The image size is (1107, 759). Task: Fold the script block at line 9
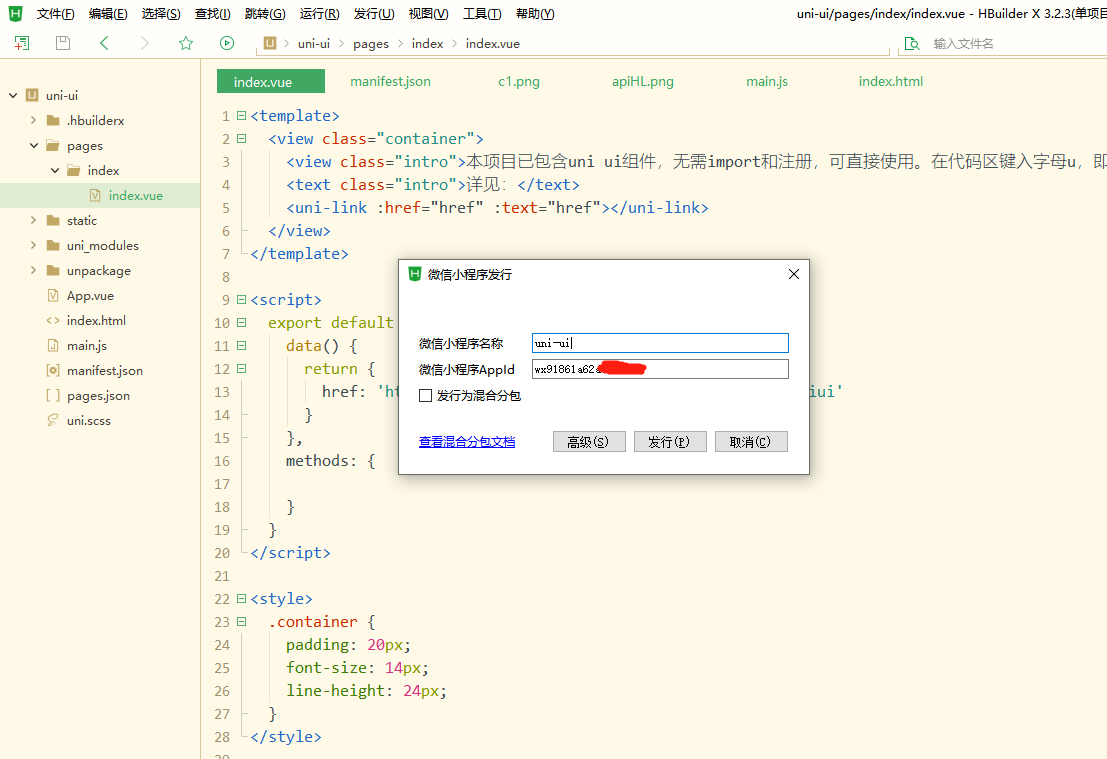point(241,299)
